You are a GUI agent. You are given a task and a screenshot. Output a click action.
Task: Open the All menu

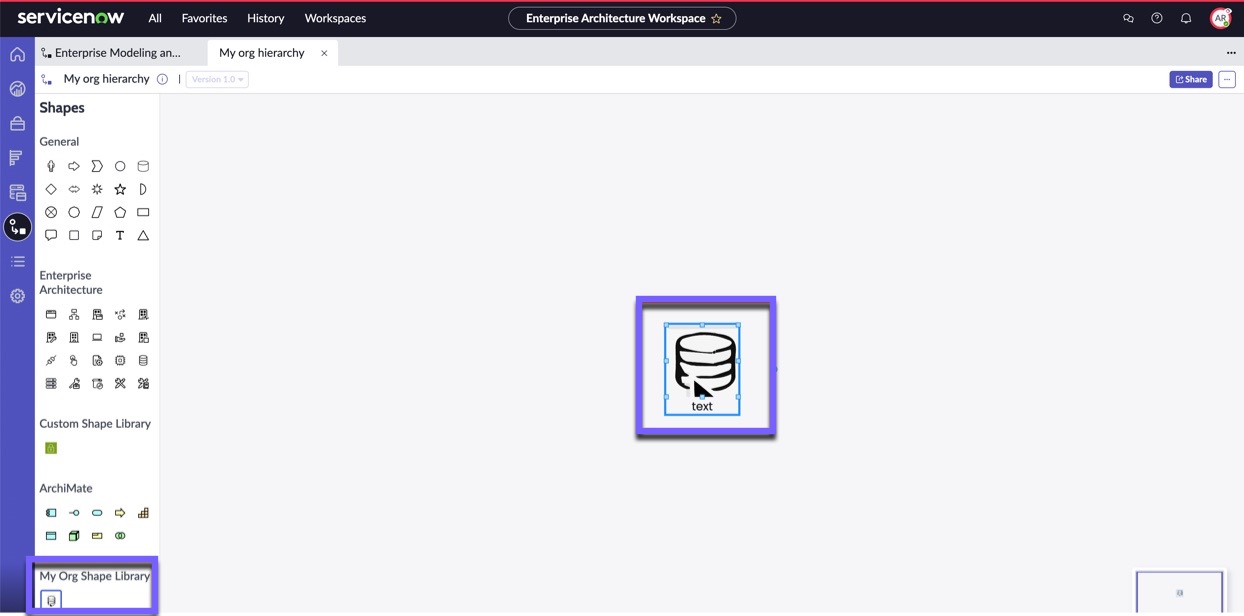click(155, 18)
